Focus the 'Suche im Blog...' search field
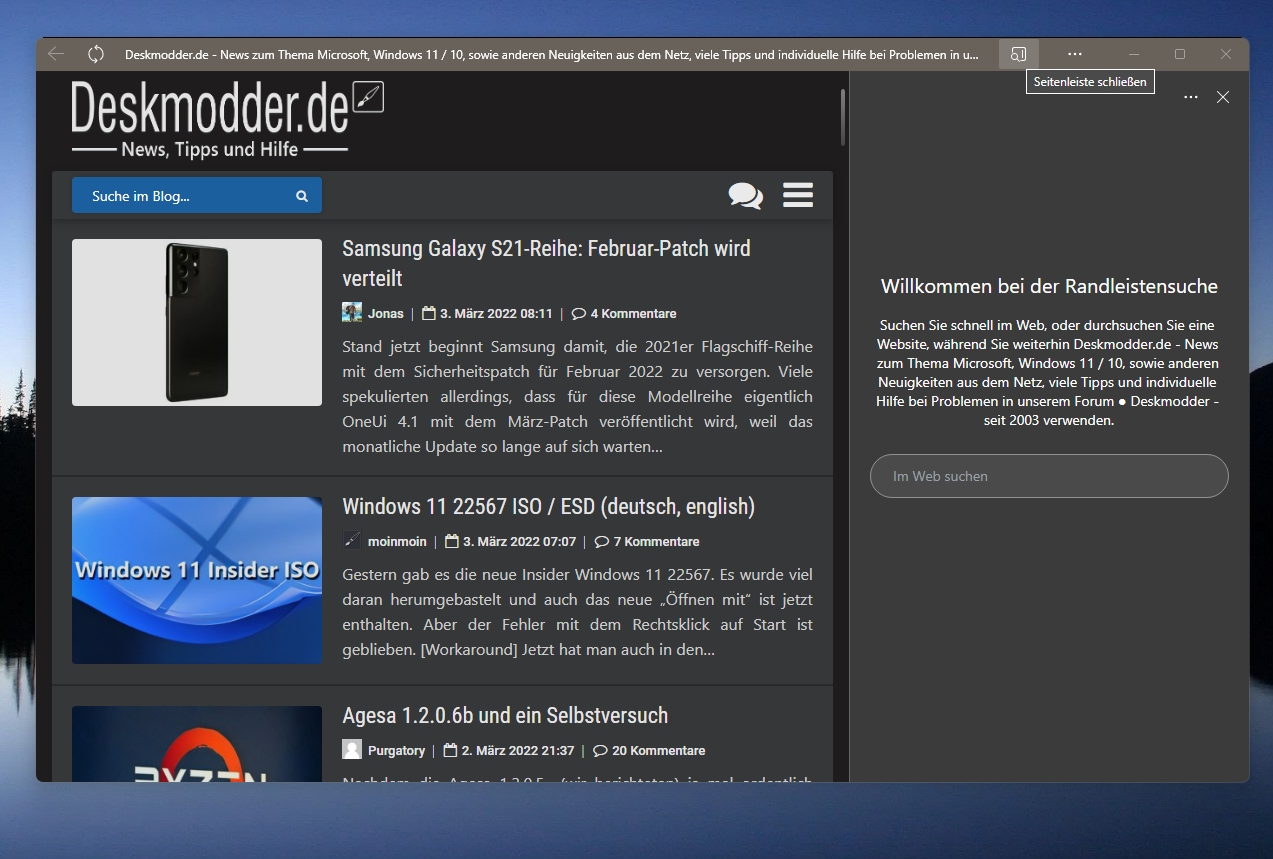1273x859 pixels. point(197,195)
